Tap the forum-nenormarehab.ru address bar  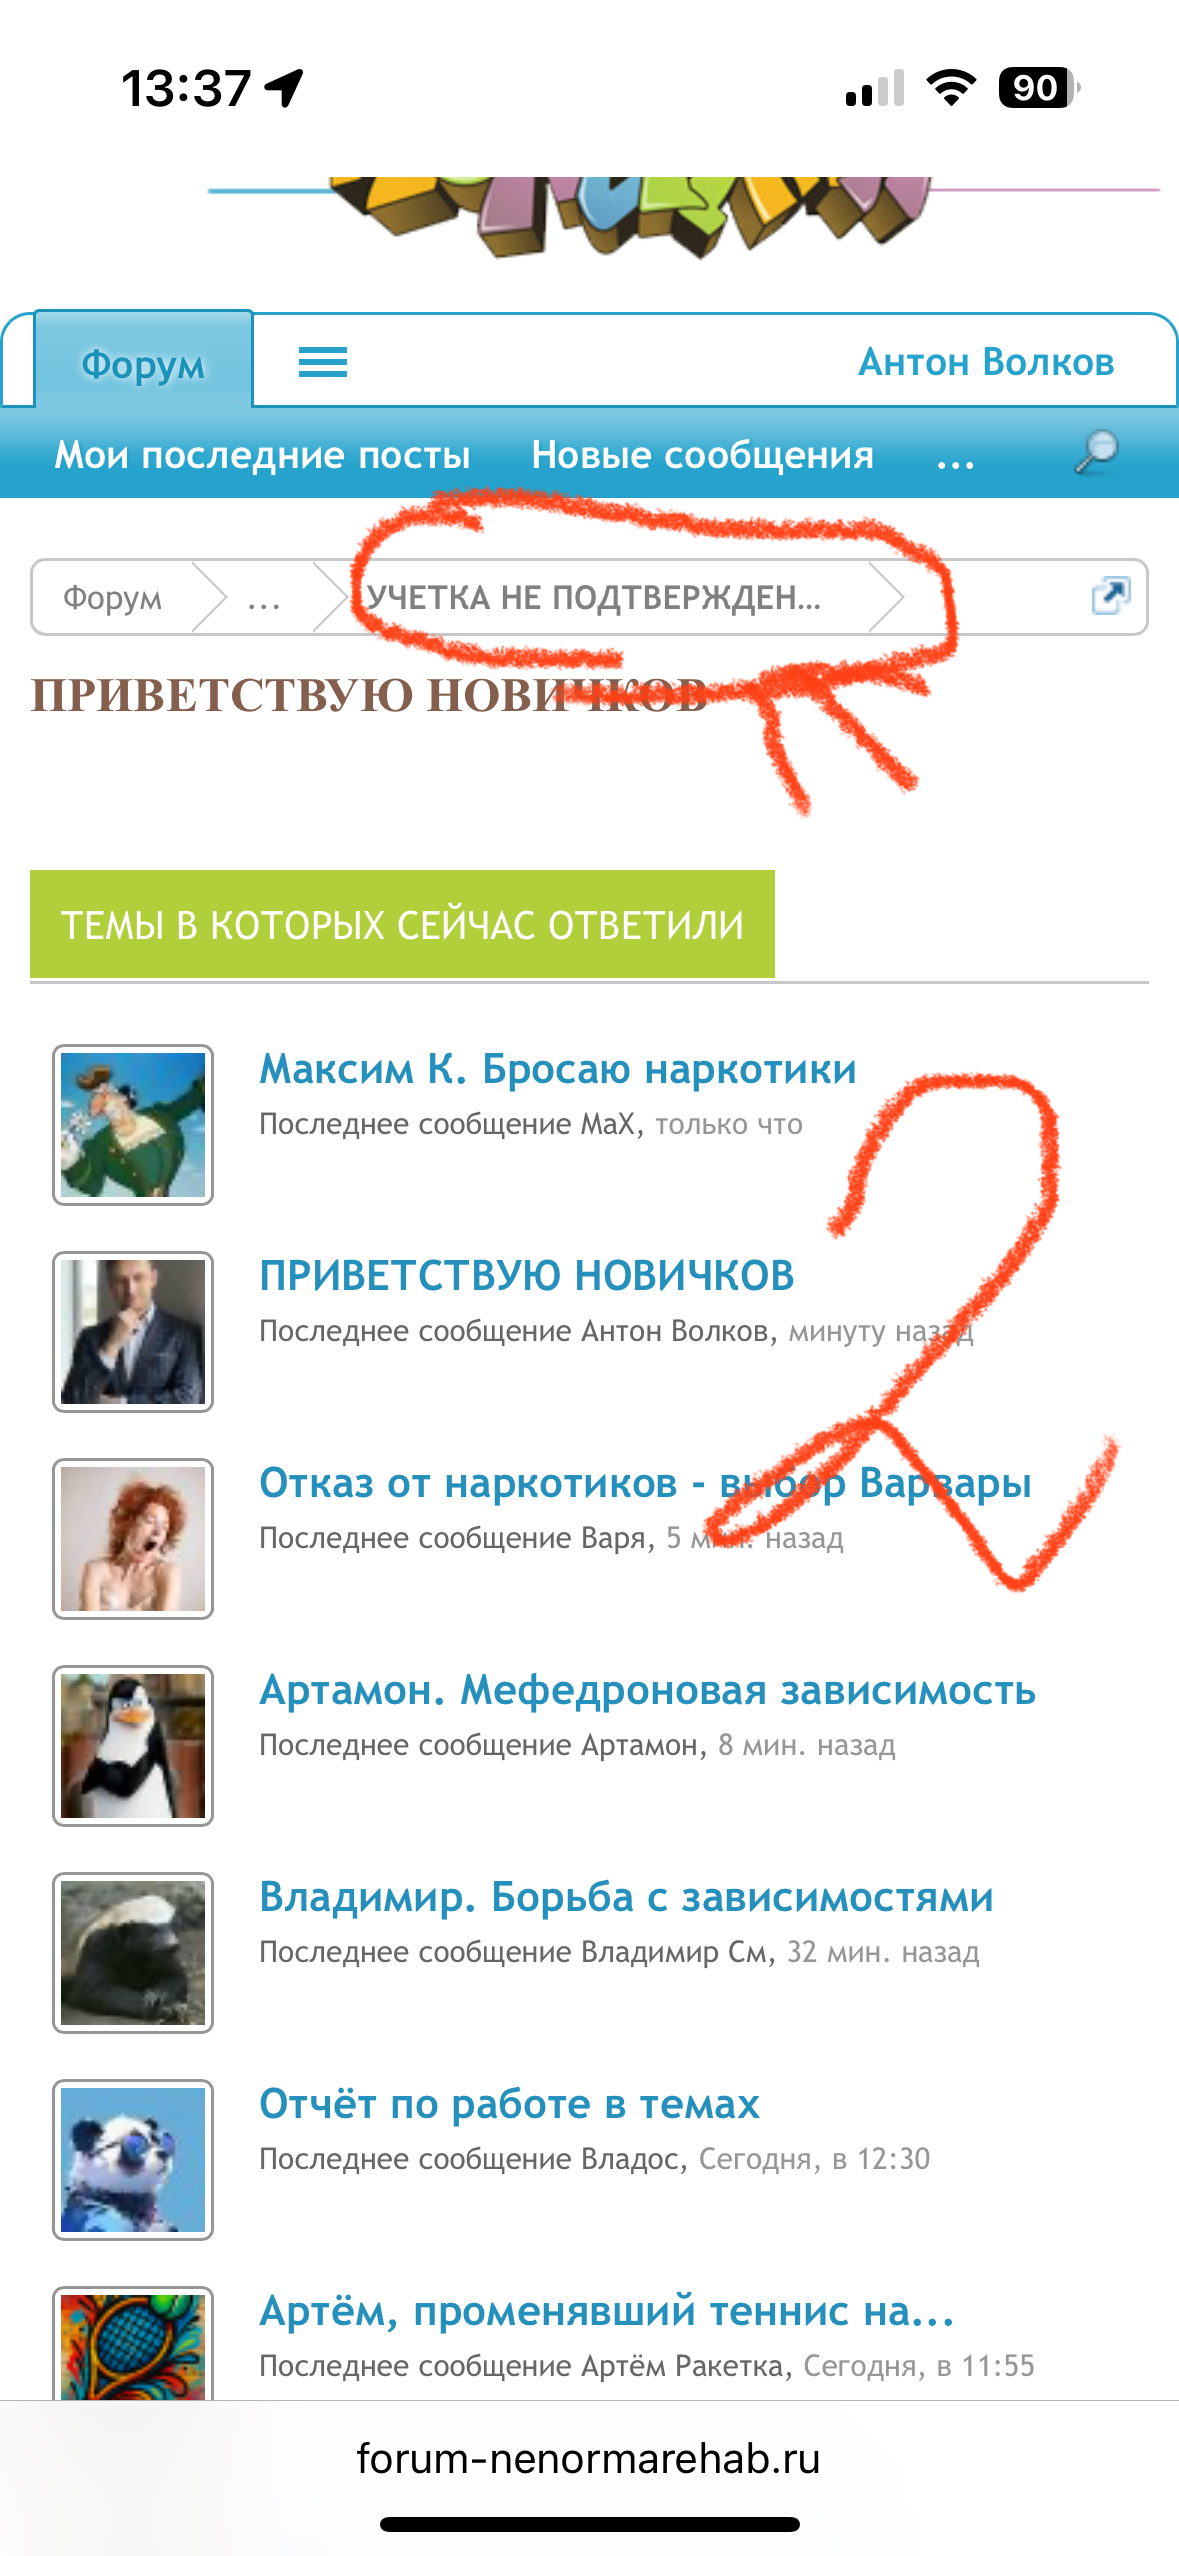(x=589, y=2458)
